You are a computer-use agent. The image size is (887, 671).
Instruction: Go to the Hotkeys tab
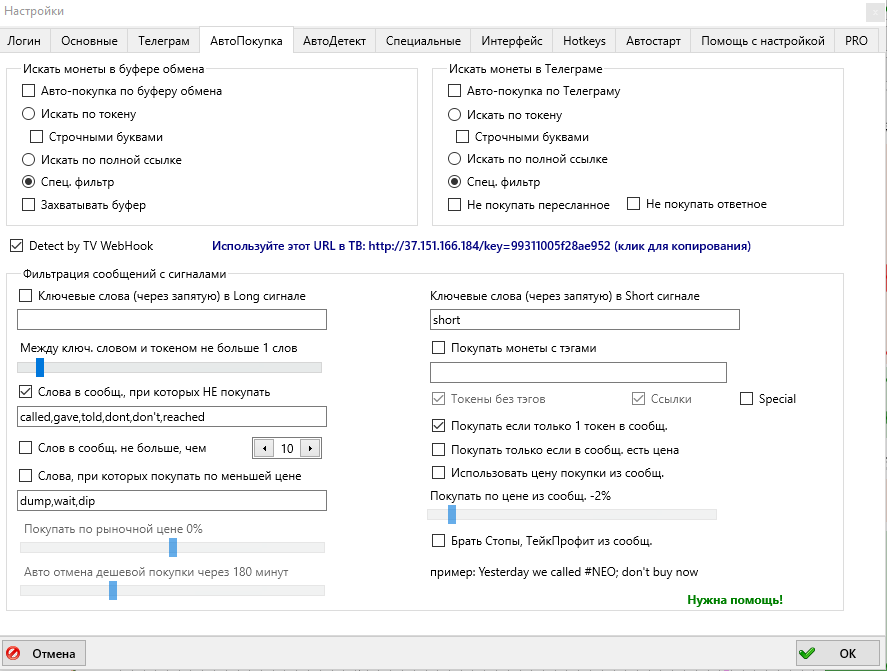point(584,41)
